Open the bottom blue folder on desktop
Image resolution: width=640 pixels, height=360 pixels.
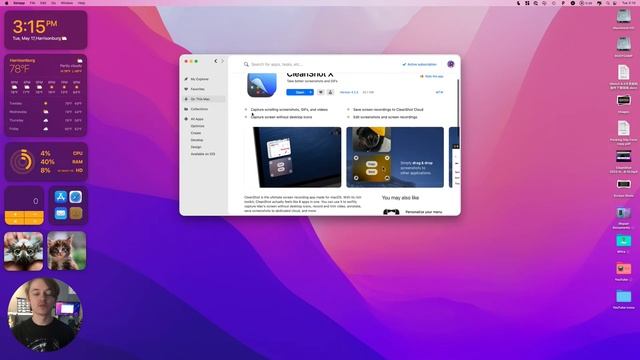(623, 296)
